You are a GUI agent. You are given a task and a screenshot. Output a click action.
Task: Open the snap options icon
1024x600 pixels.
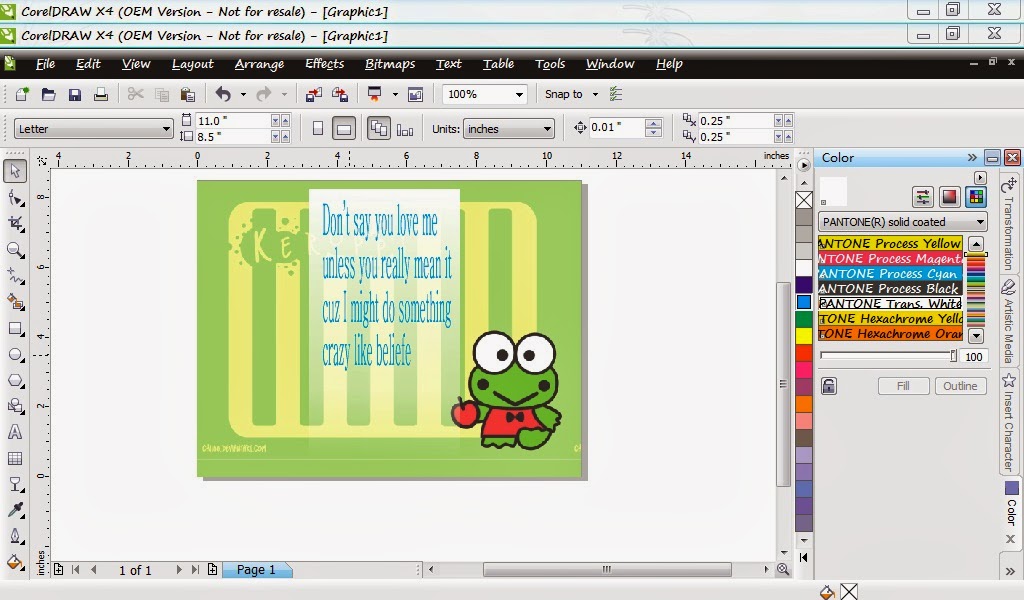coord(616,95)
